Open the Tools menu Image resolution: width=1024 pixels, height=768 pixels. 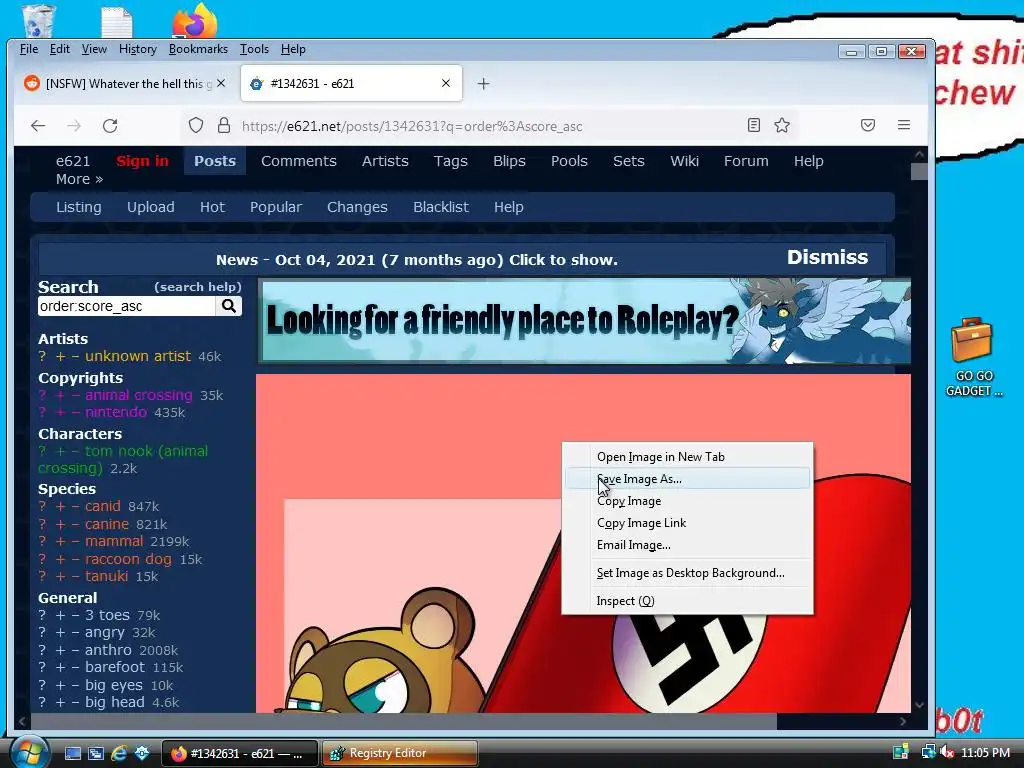(x=254, y=49)
